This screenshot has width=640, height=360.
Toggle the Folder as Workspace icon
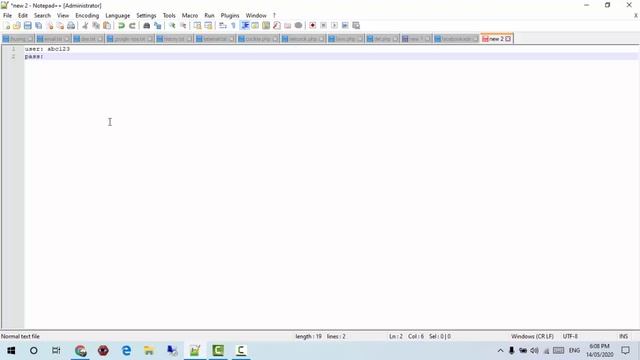click(287, 26)
